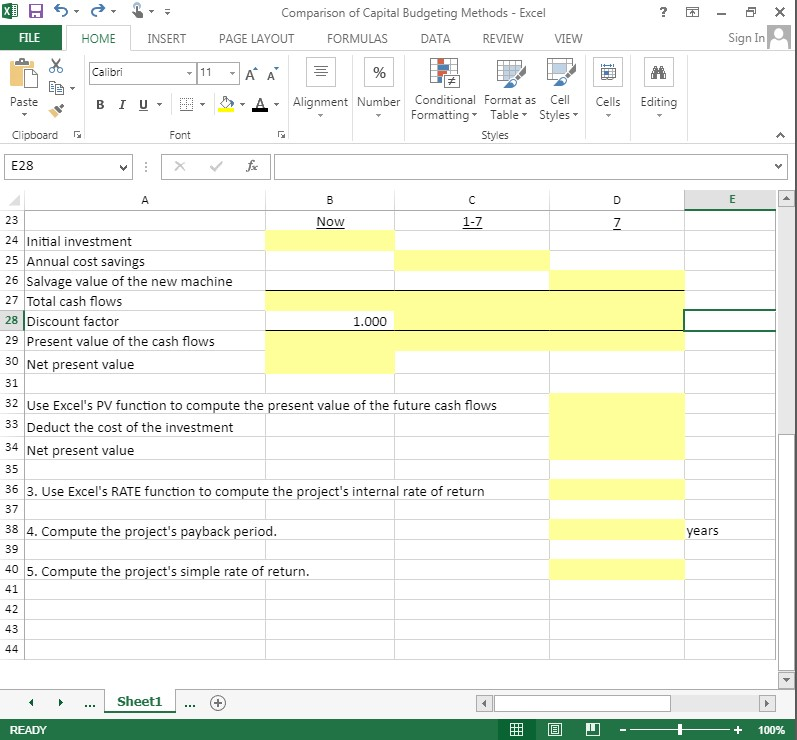Collapse the ribbon with the chevron
This screenshot has width=797, height=740.
coord(780,135)
